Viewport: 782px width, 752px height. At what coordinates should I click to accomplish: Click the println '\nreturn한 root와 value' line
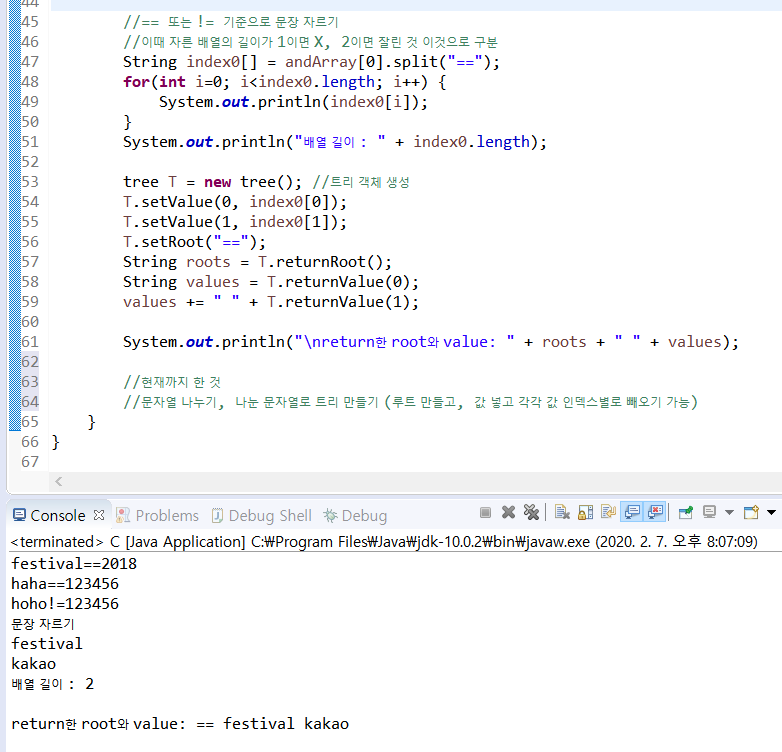431,342
